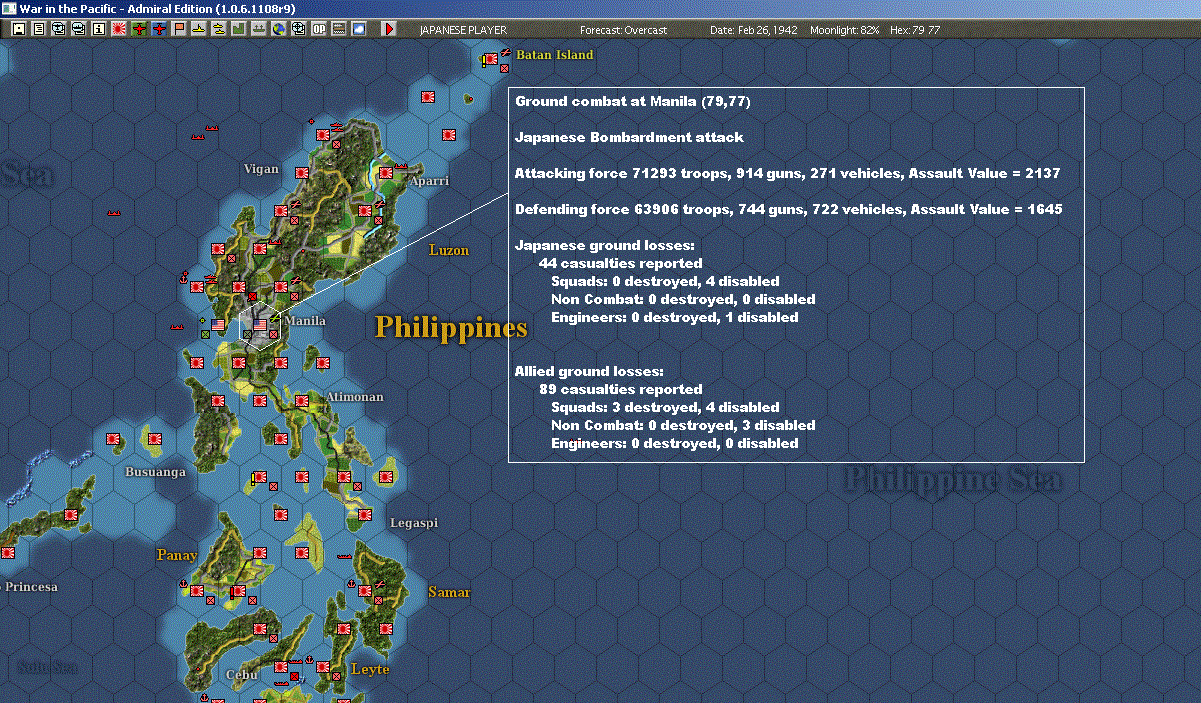Select the US flag unit in Manila hex
This screenshot has width=1201, height=703.
click(x=261, y=325)
